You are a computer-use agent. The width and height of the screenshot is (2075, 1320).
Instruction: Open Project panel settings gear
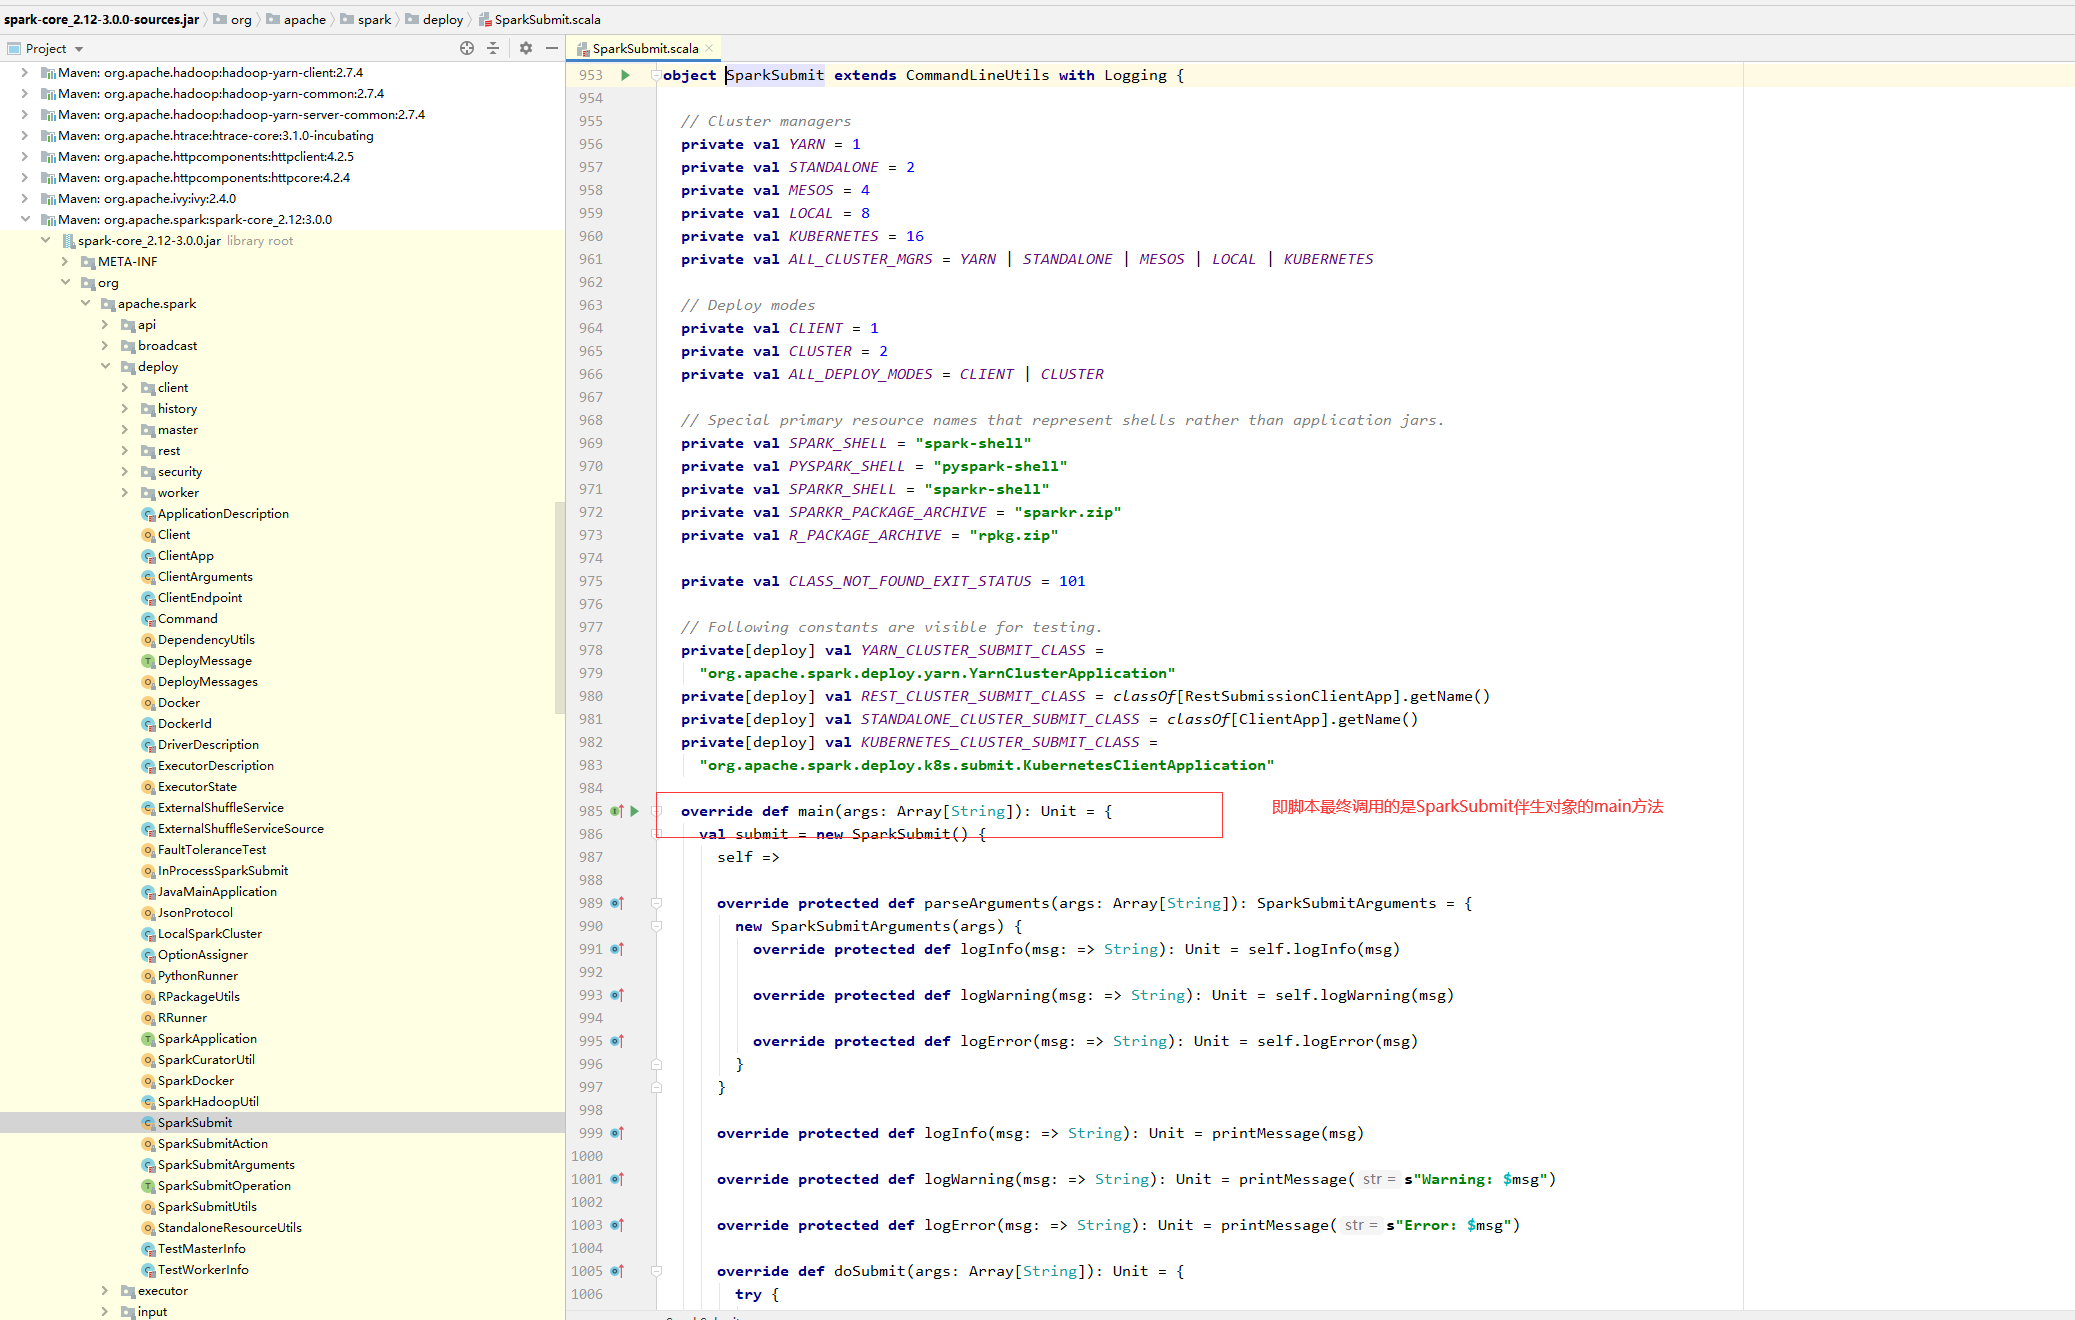pos(526,48)
